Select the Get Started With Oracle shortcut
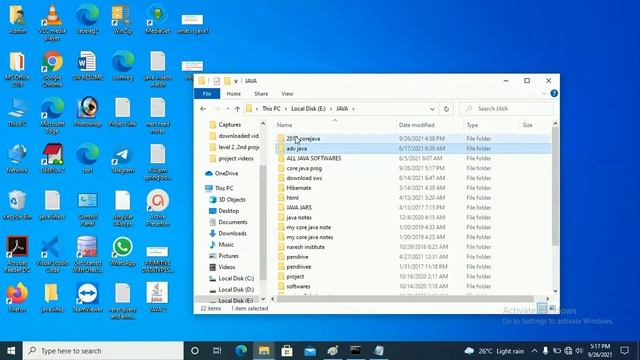 click(x=87, y=255)
